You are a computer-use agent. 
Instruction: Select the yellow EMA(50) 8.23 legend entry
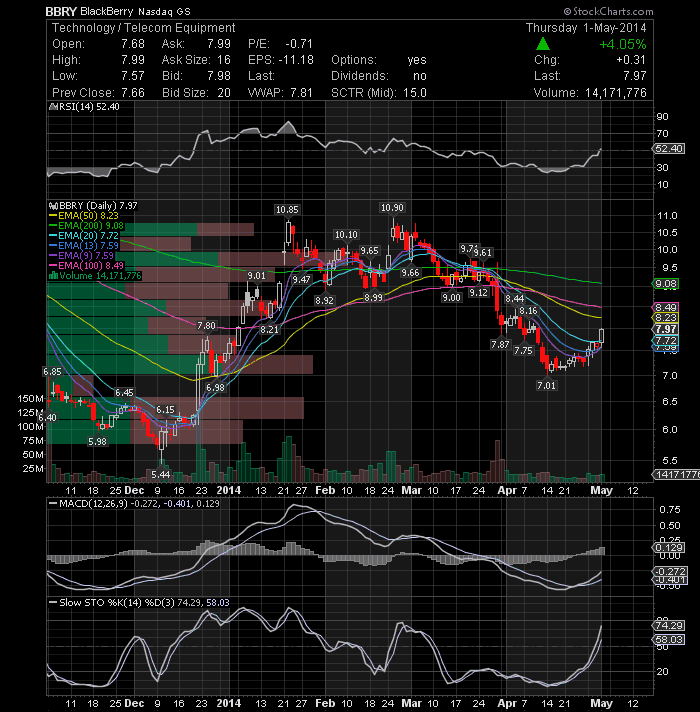click(84, 216)
